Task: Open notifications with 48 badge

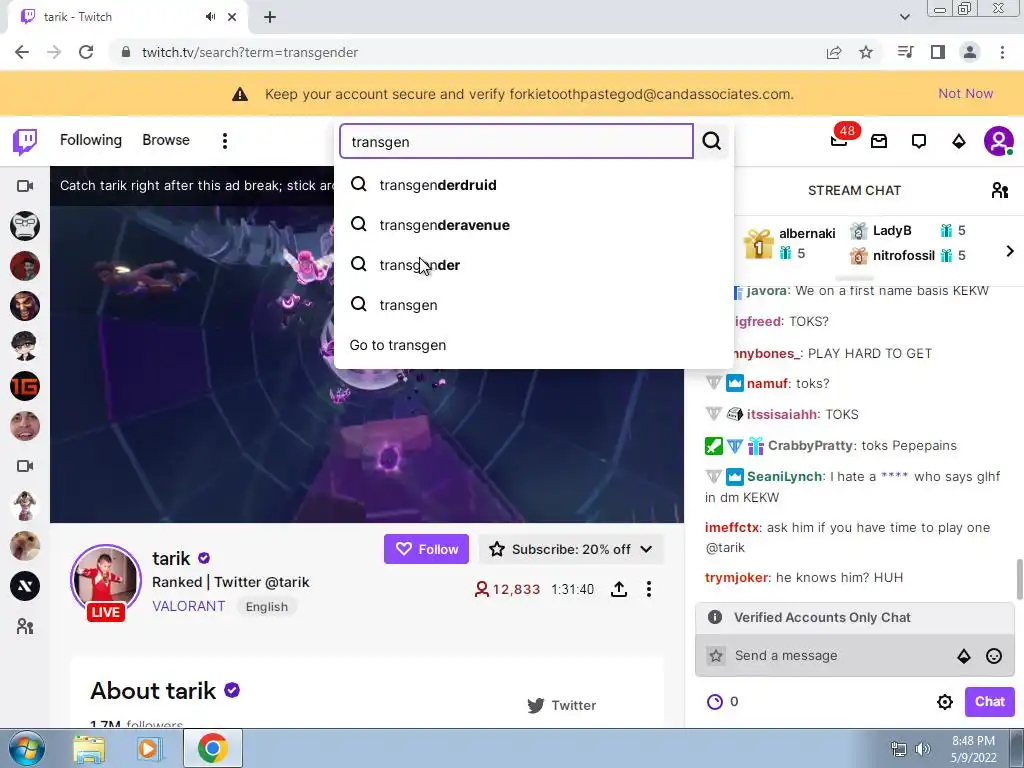Action: [839, 140]
